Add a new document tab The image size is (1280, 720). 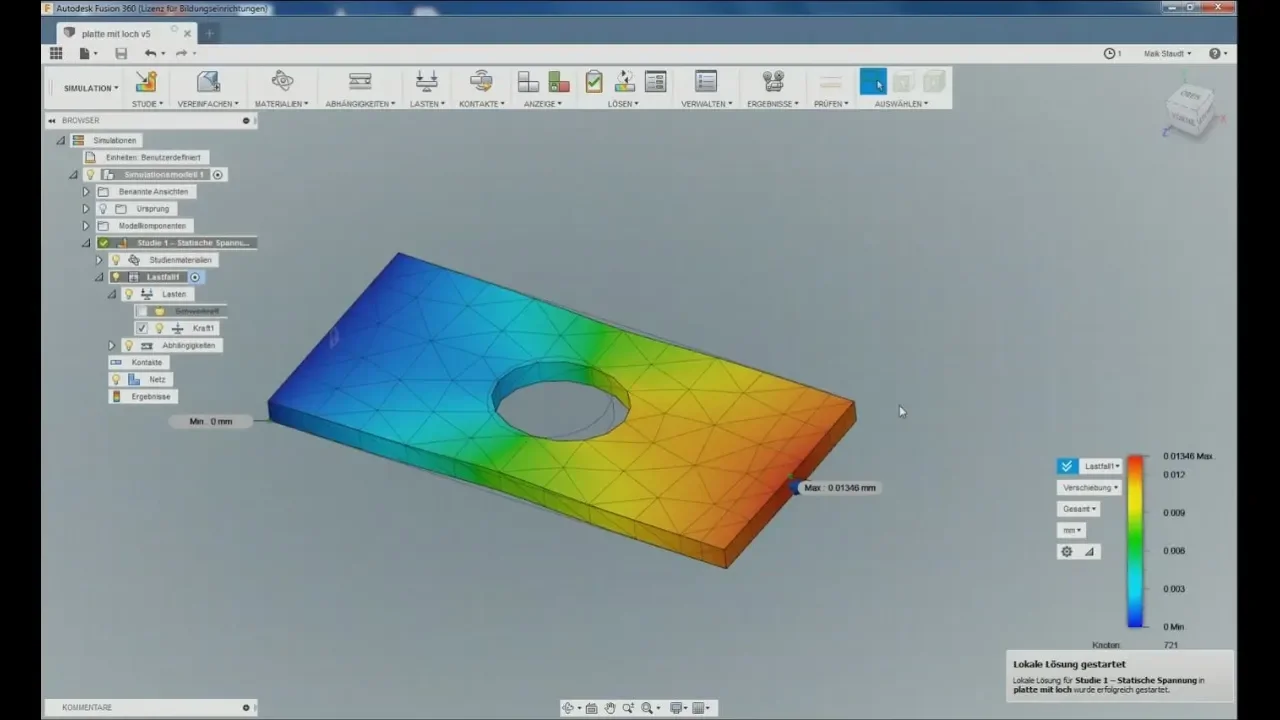coord(210,33)
